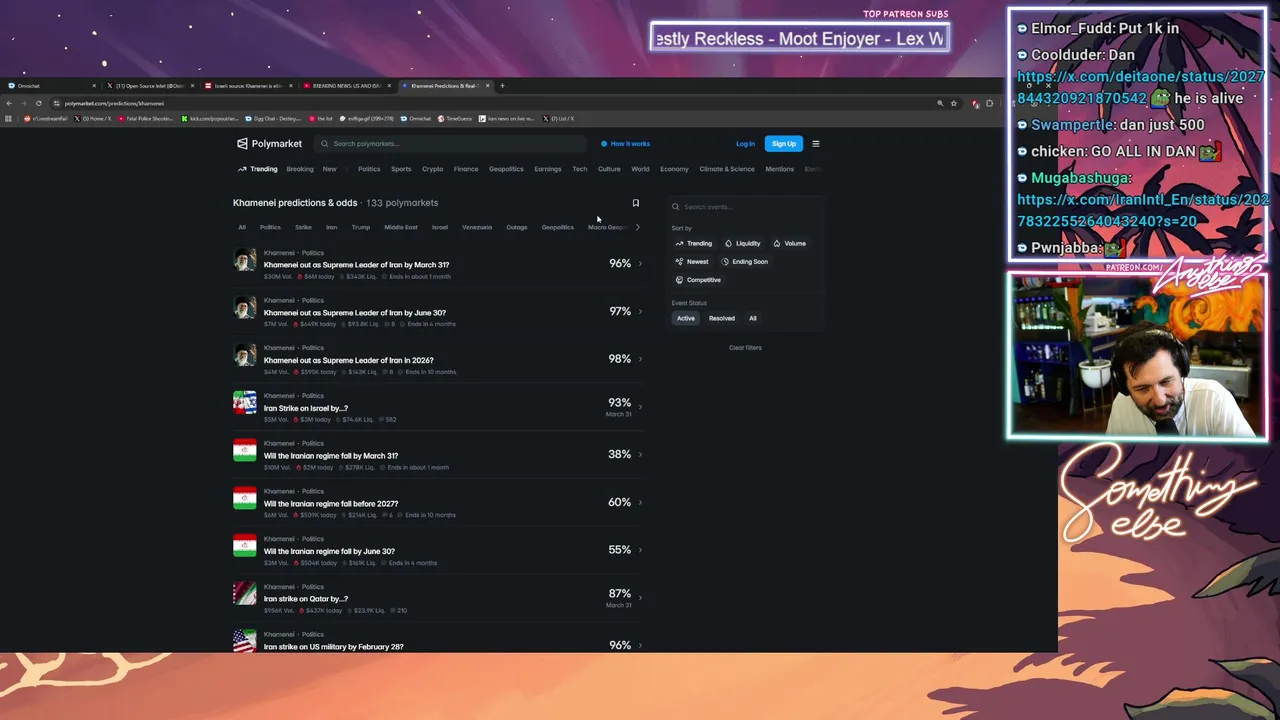This screenshot has height=720, width=1280.
Task: Open the Climate & Science category
Action: pos(727,169)
